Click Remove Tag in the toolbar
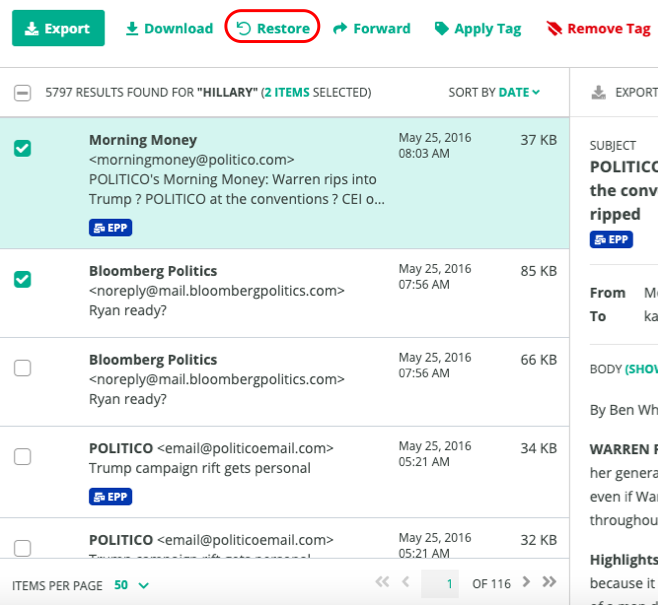Screen dimensions: 658x605 click(x=598, y=29)
